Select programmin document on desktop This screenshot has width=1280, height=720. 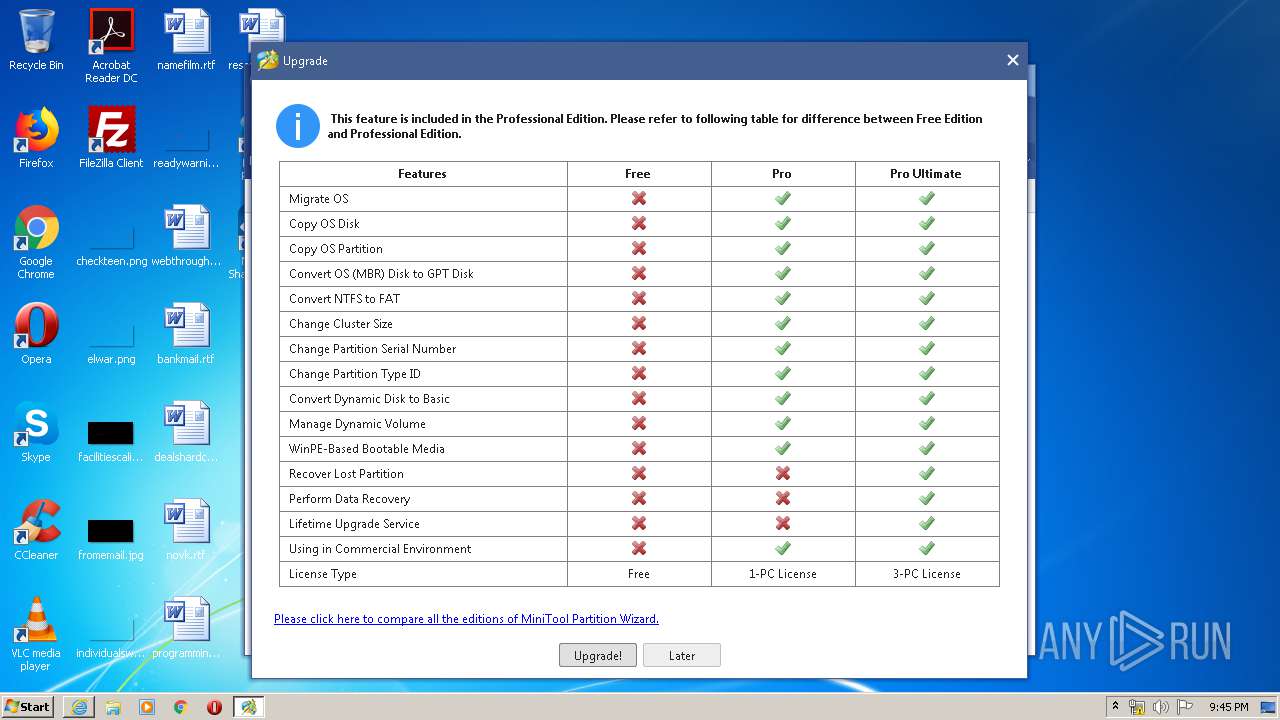186,628
